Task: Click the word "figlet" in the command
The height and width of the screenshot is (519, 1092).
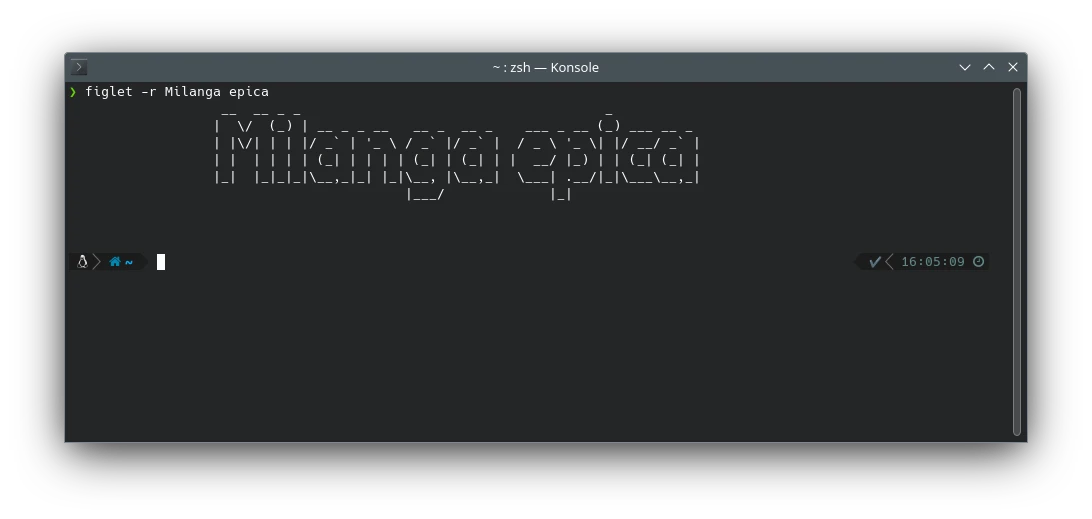Action: click(x=109, y=92)
